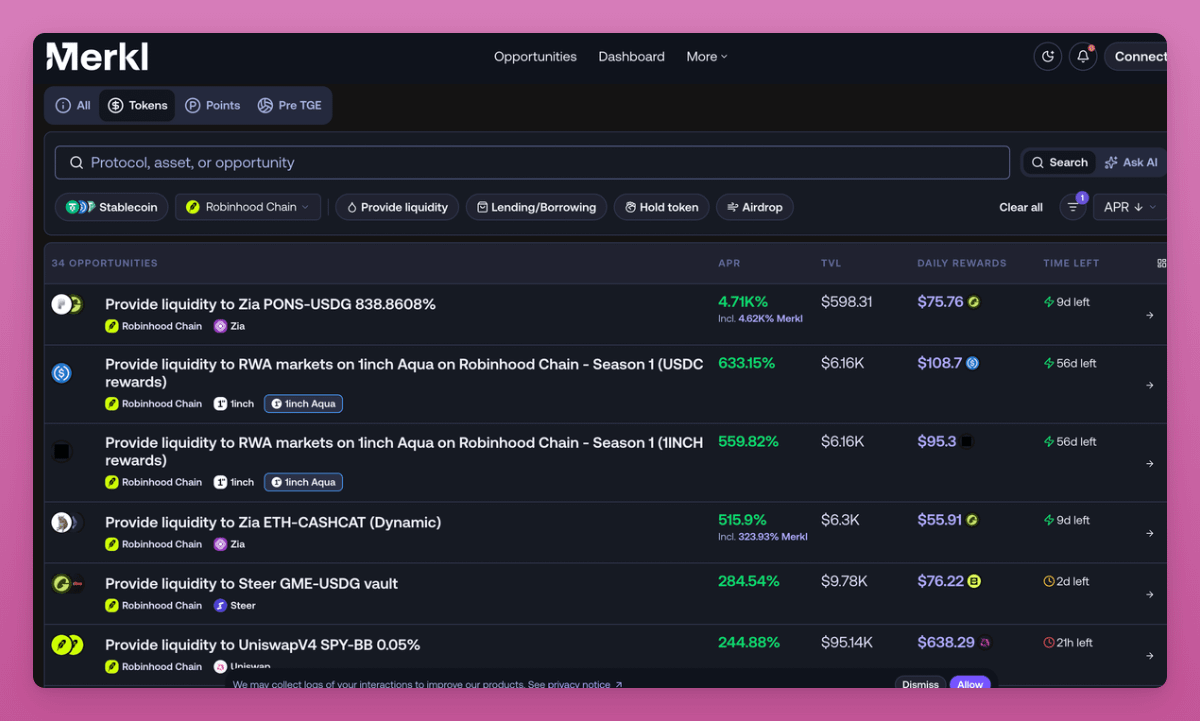This screenshot has height=721, width=1200.
Task: Click USDC reward icon beside $108.7
Action: (972, 363)
